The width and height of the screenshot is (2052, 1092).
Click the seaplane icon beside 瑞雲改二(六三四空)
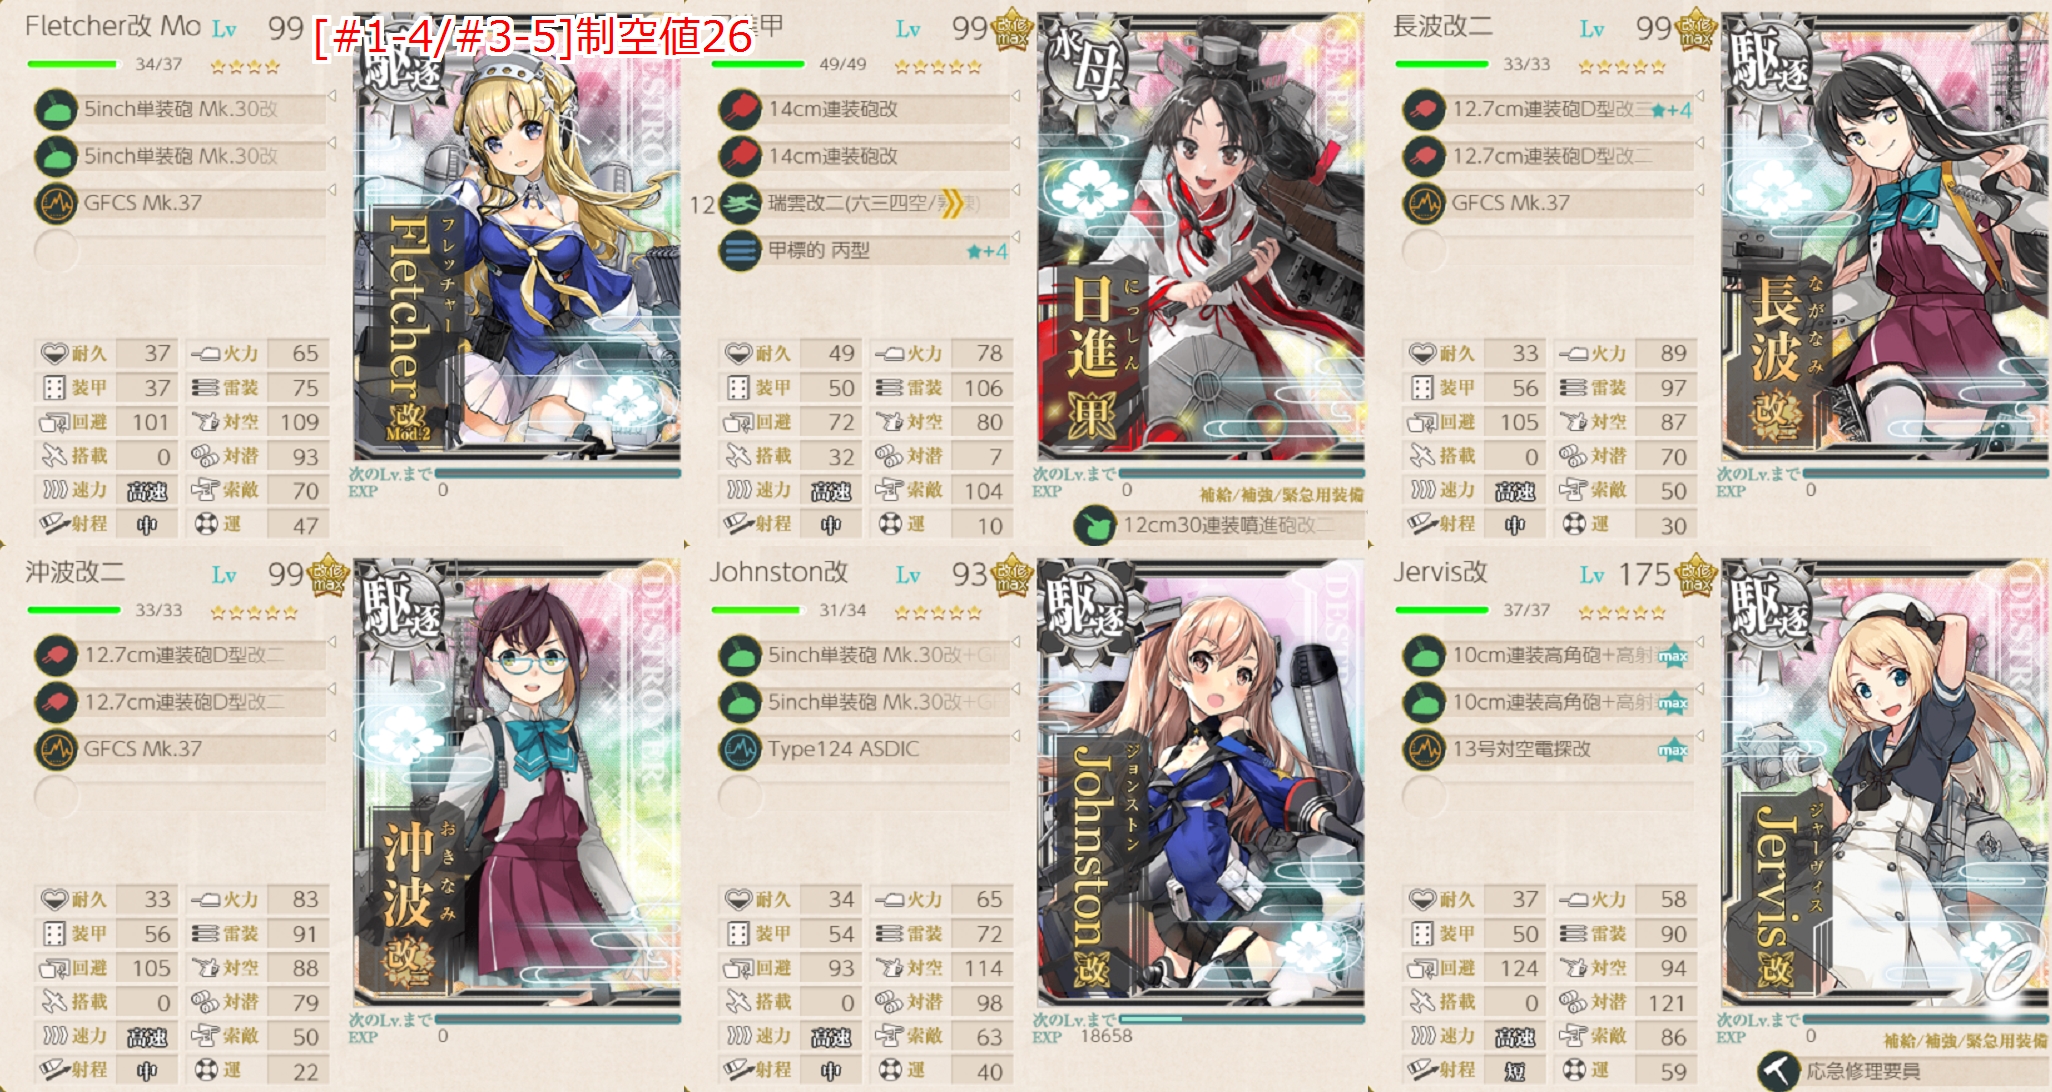(740, 203)
